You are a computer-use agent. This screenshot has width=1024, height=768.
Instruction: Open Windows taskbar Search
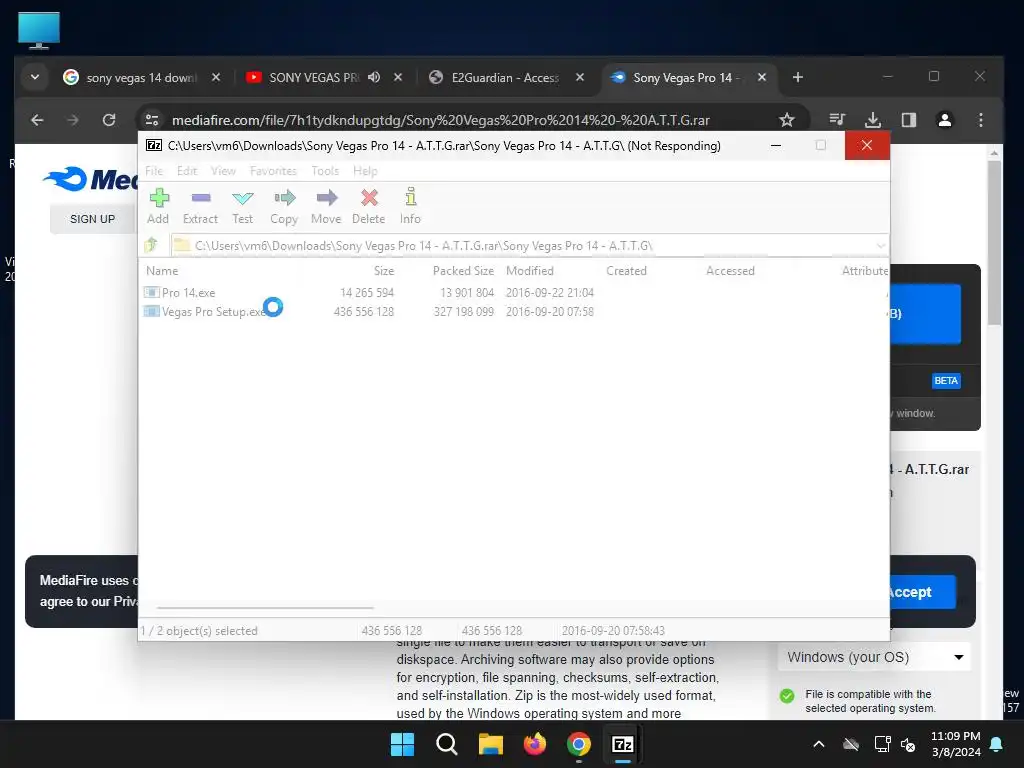point(447,744)
